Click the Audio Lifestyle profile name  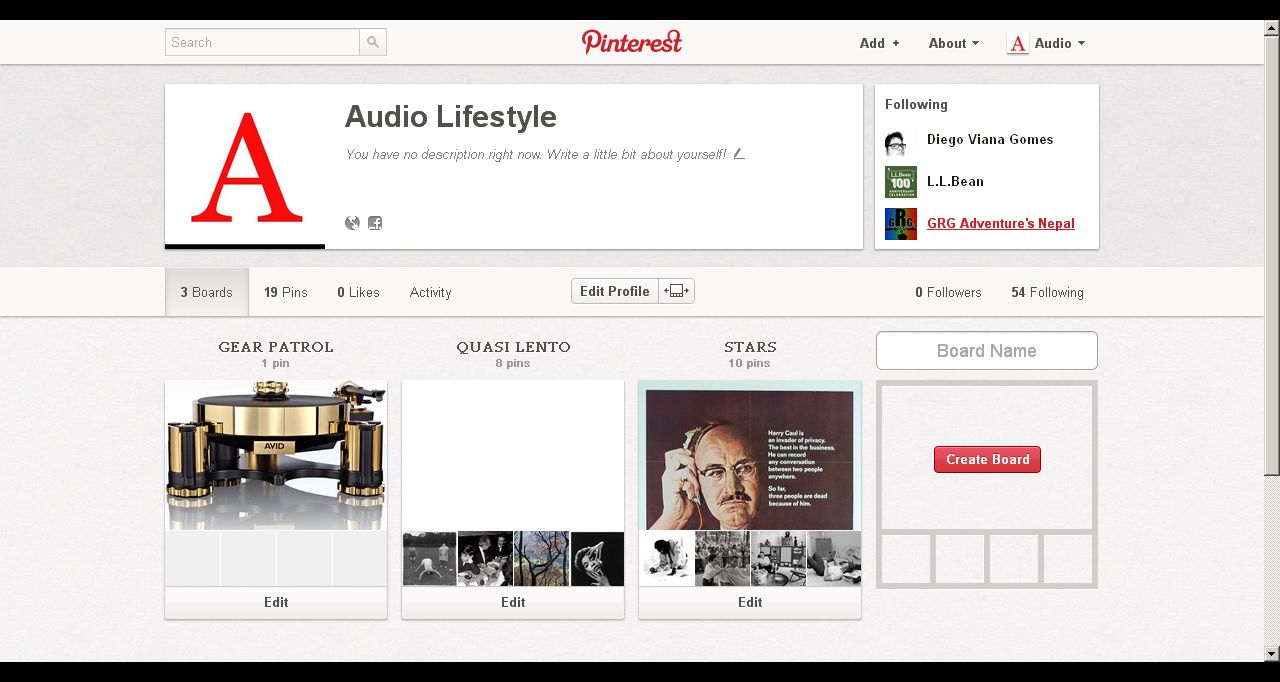tap(451, 116)
